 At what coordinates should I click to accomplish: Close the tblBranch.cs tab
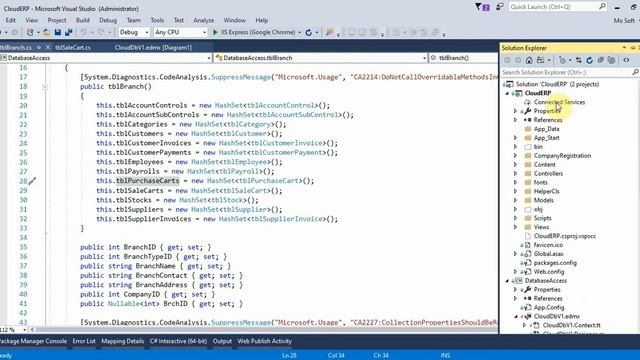[x=48, y=47]
